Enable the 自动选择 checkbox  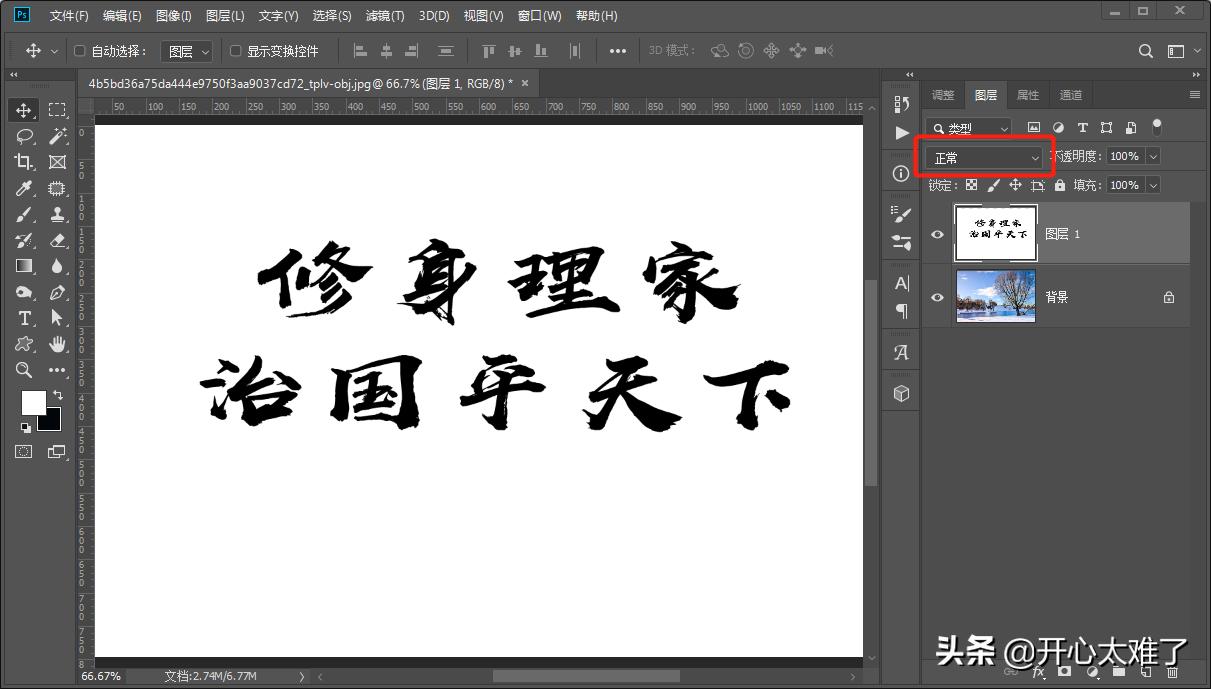[79, 50]
